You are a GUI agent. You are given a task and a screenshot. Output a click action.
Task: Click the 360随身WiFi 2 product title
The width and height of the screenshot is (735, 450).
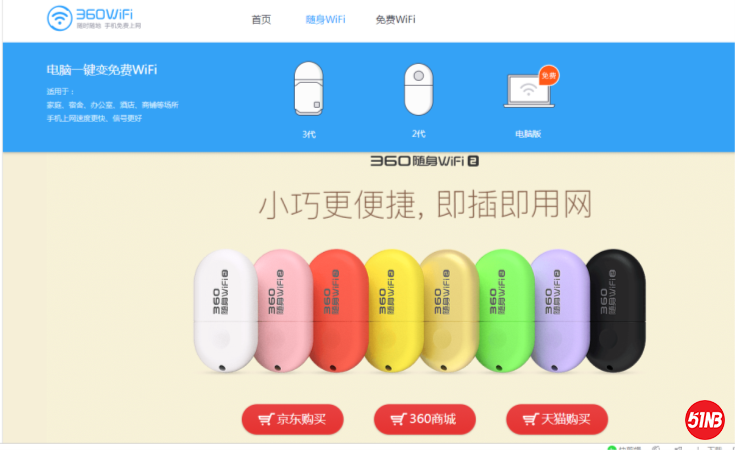coord(424,161)
